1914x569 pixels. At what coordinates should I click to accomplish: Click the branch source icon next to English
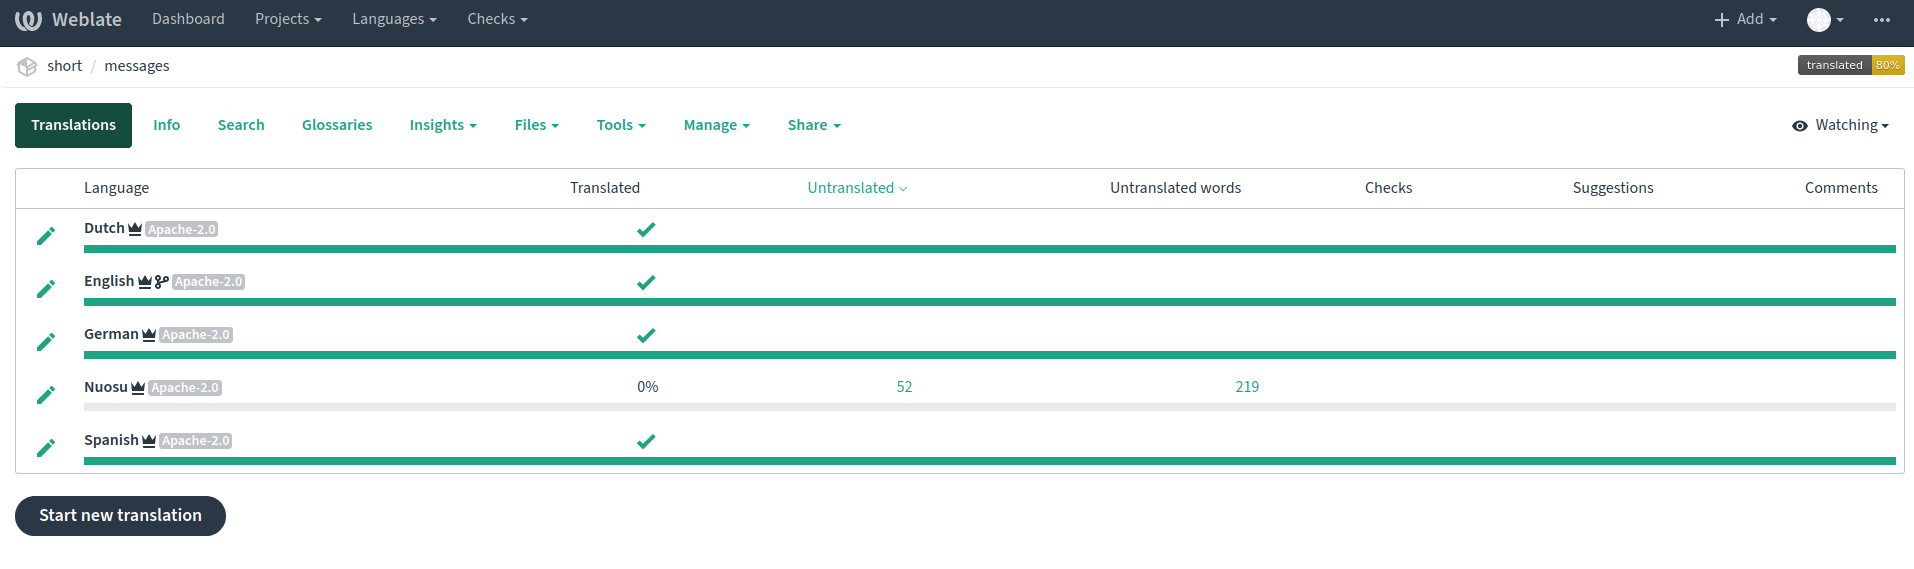point(162,282)
